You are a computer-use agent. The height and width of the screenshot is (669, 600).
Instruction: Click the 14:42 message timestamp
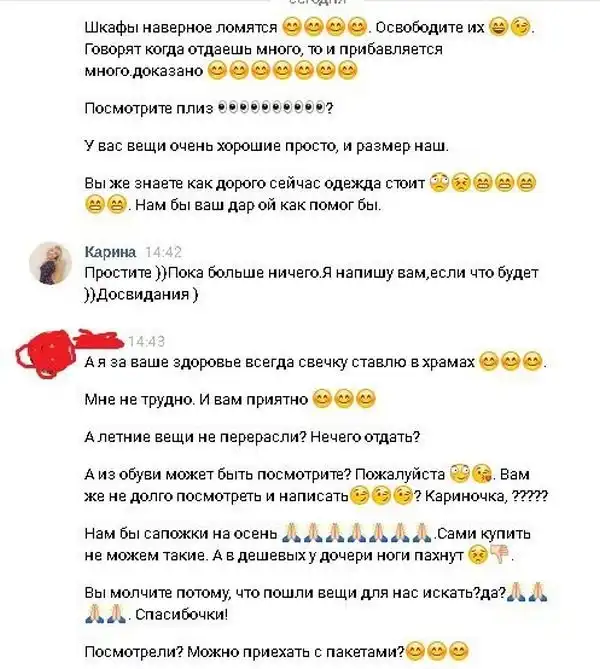(163, 252)
